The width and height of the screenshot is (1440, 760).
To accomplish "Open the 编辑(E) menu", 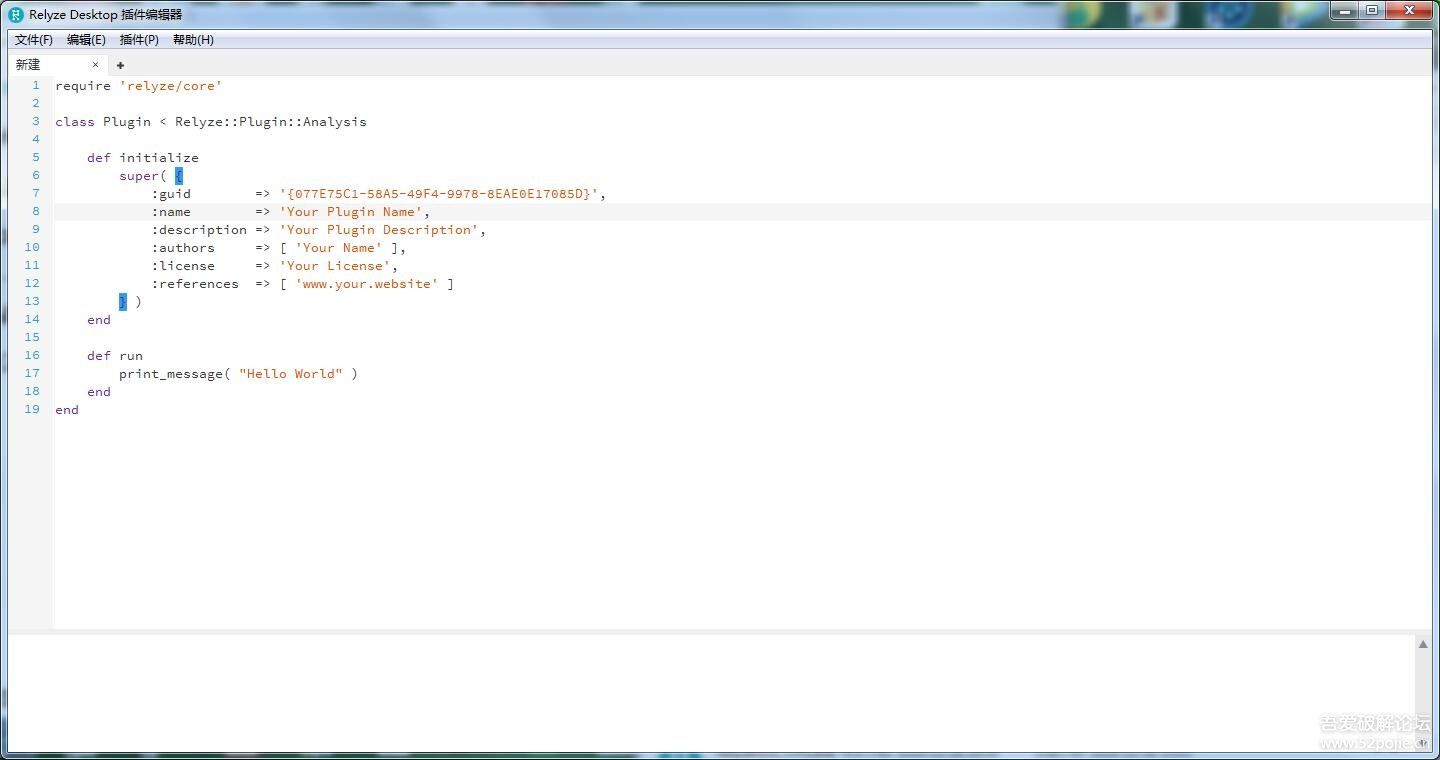I will coord(86,40).
